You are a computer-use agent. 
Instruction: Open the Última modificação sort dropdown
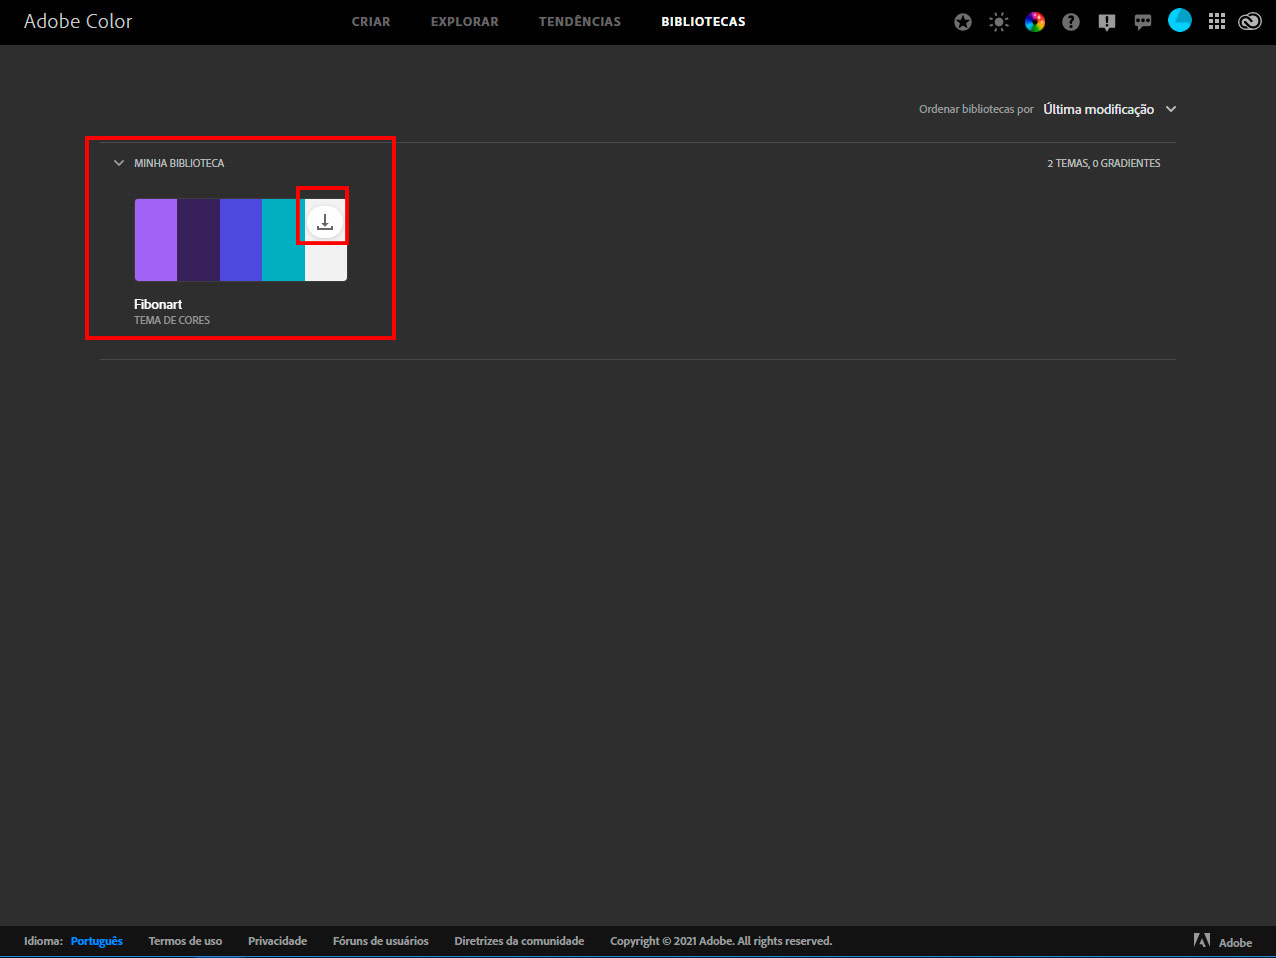tap(1110, 109)
